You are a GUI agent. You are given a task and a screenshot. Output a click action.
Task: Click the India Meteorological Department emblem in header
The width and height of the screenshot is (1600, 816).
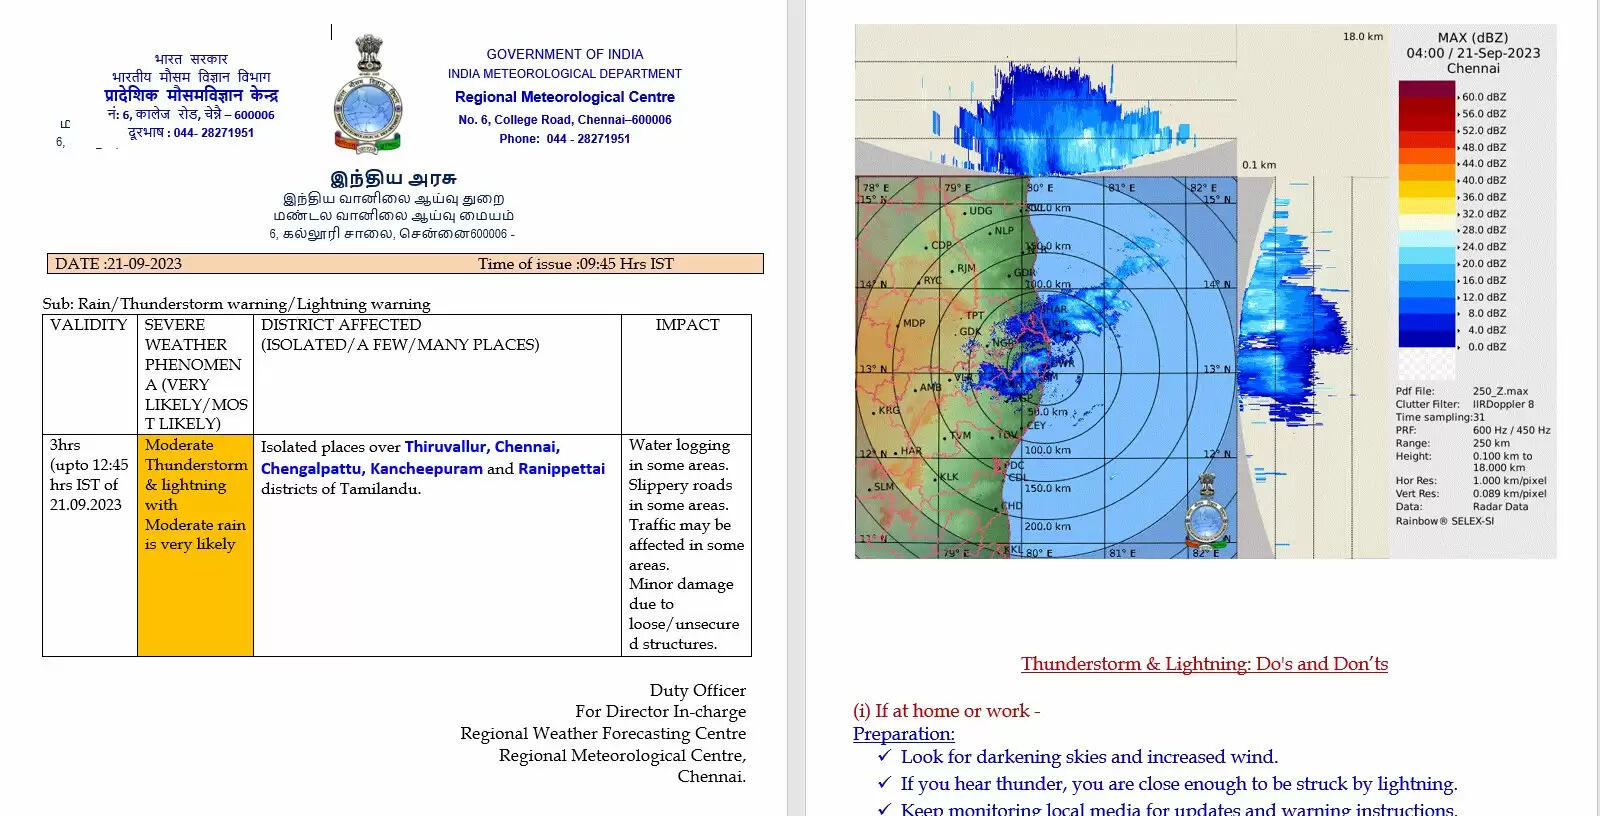[x=367, y=95]
